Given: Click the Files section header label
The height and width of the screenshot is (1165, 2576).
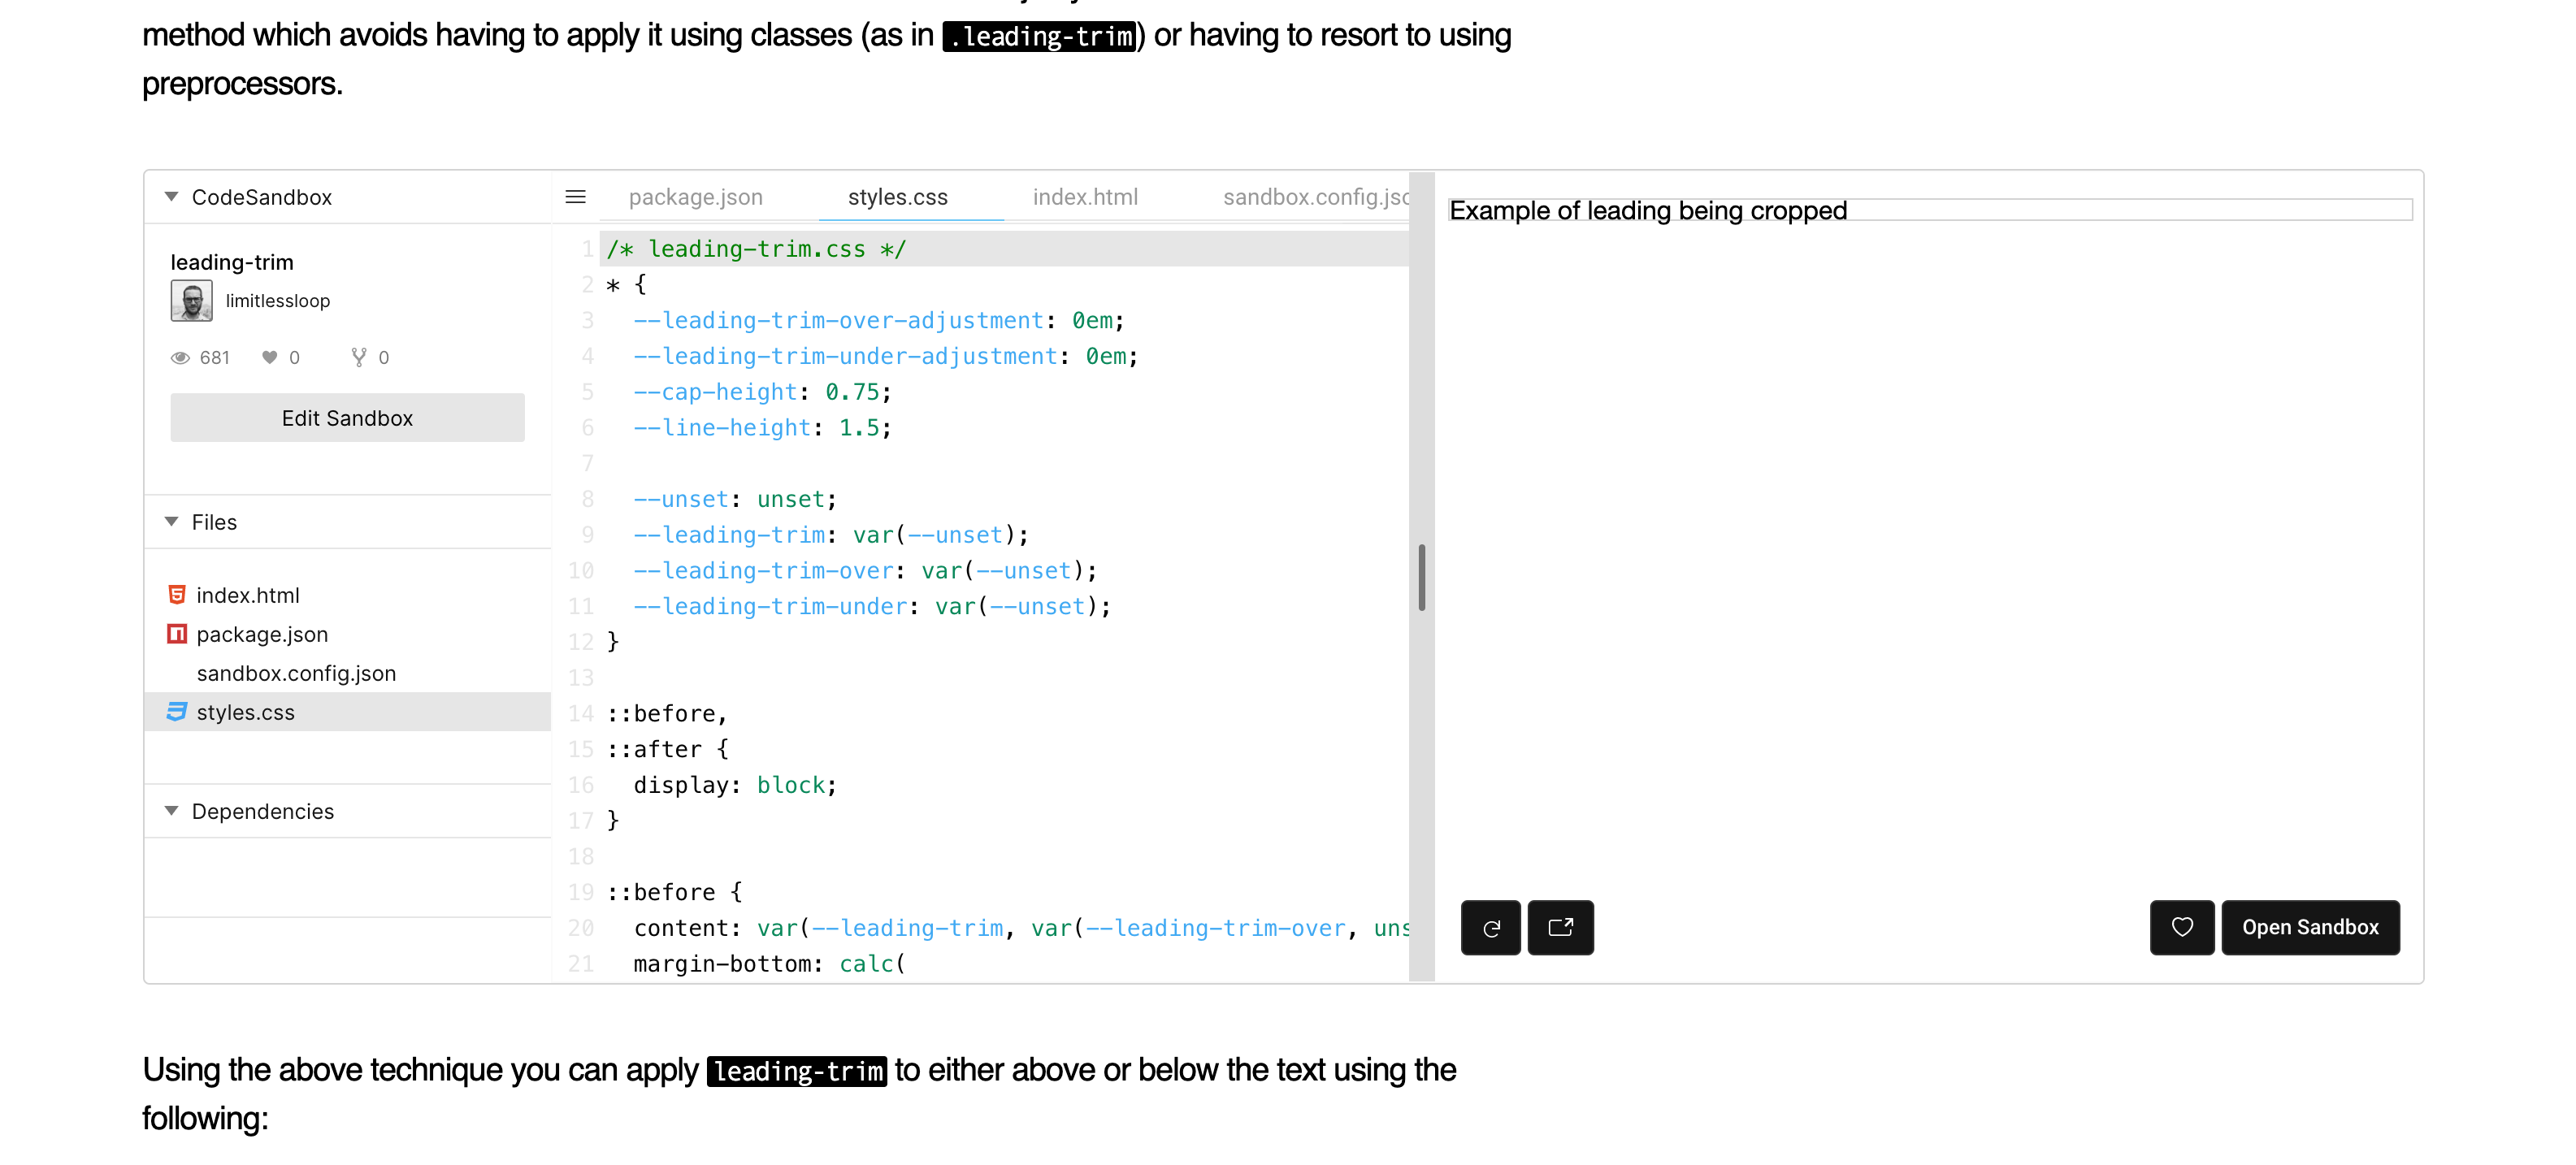Looking at the screenshot, I should pyautogui.click(x=214, y=522).
